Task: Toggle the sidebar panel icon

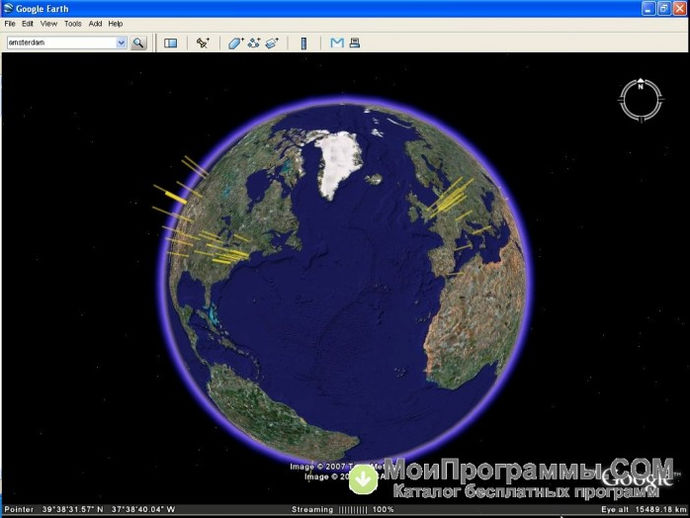Action: 170,43
